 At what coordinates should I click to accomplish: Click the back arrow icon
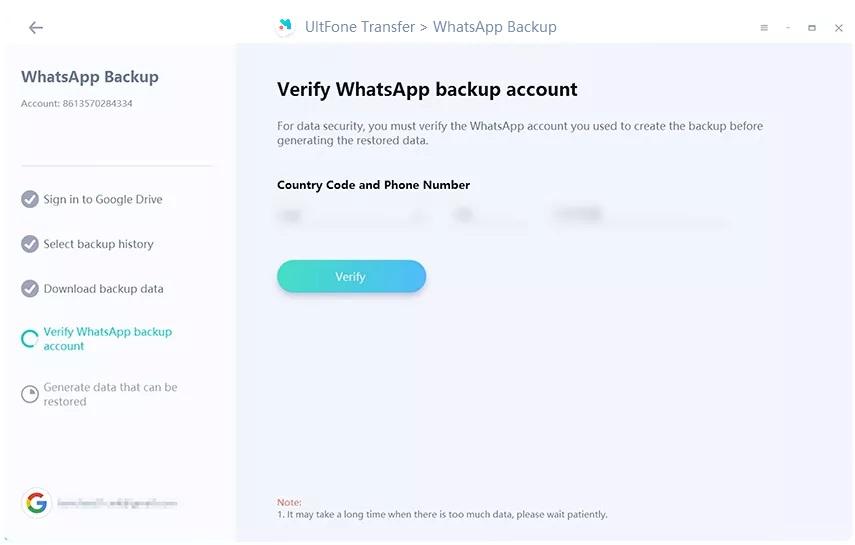[36, 28]
